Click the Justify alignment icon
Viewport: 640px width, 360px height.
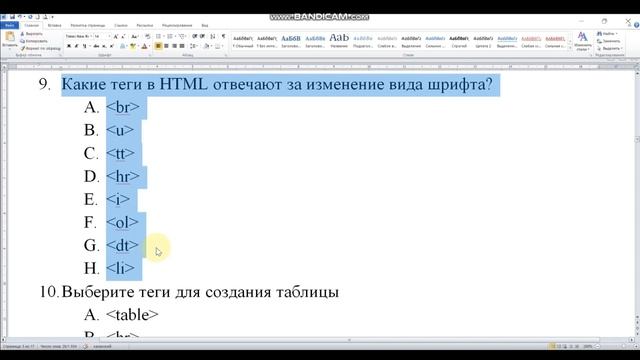point(182,46)
